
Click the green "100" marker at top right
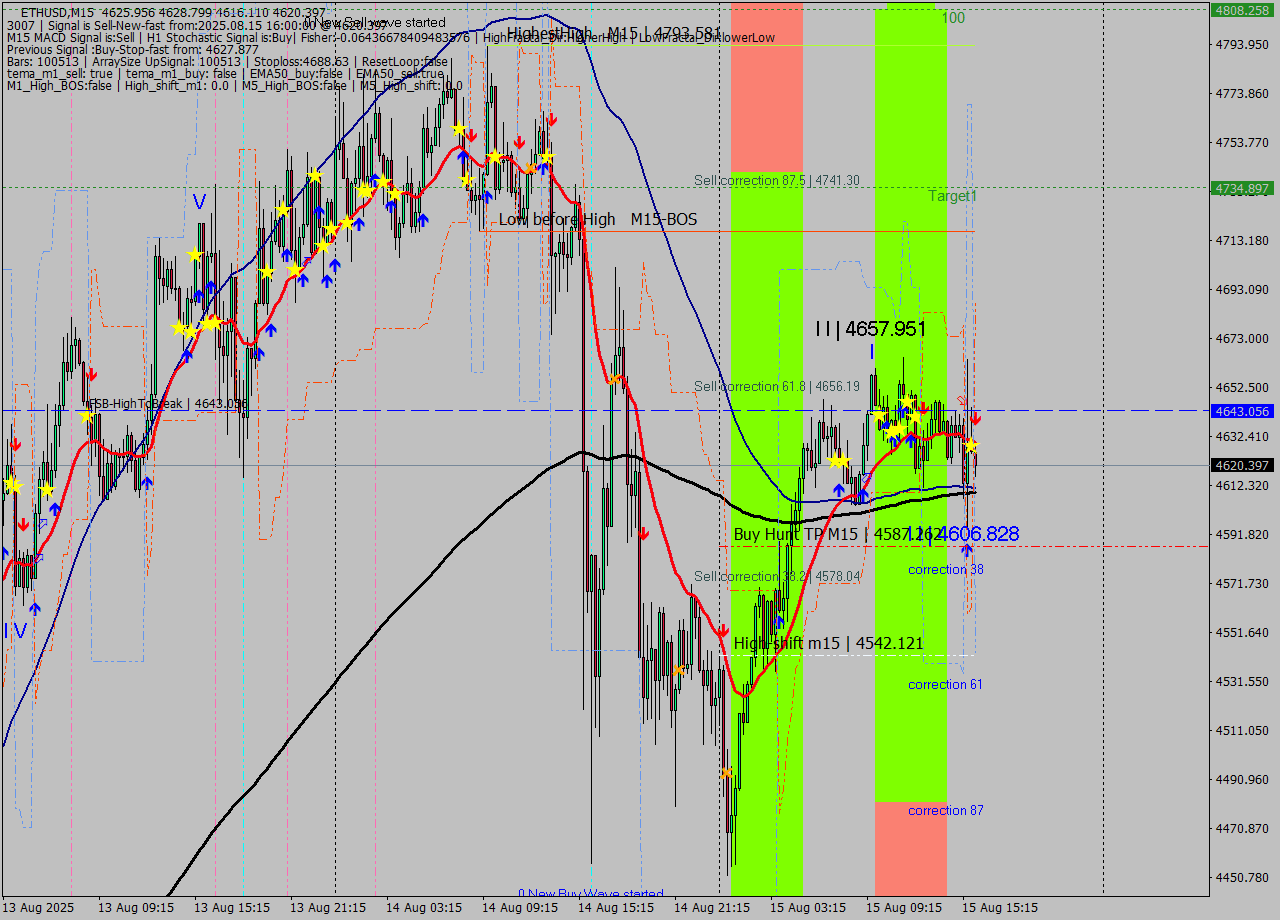951,19
